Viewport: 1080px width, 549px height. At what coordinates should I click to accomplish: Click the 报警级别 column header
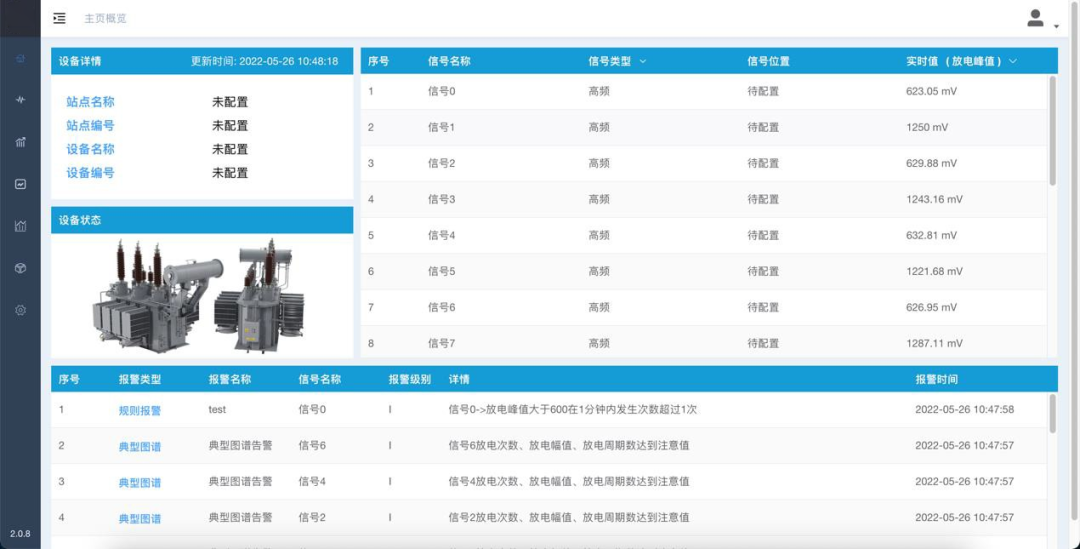(x=410, y=380)
